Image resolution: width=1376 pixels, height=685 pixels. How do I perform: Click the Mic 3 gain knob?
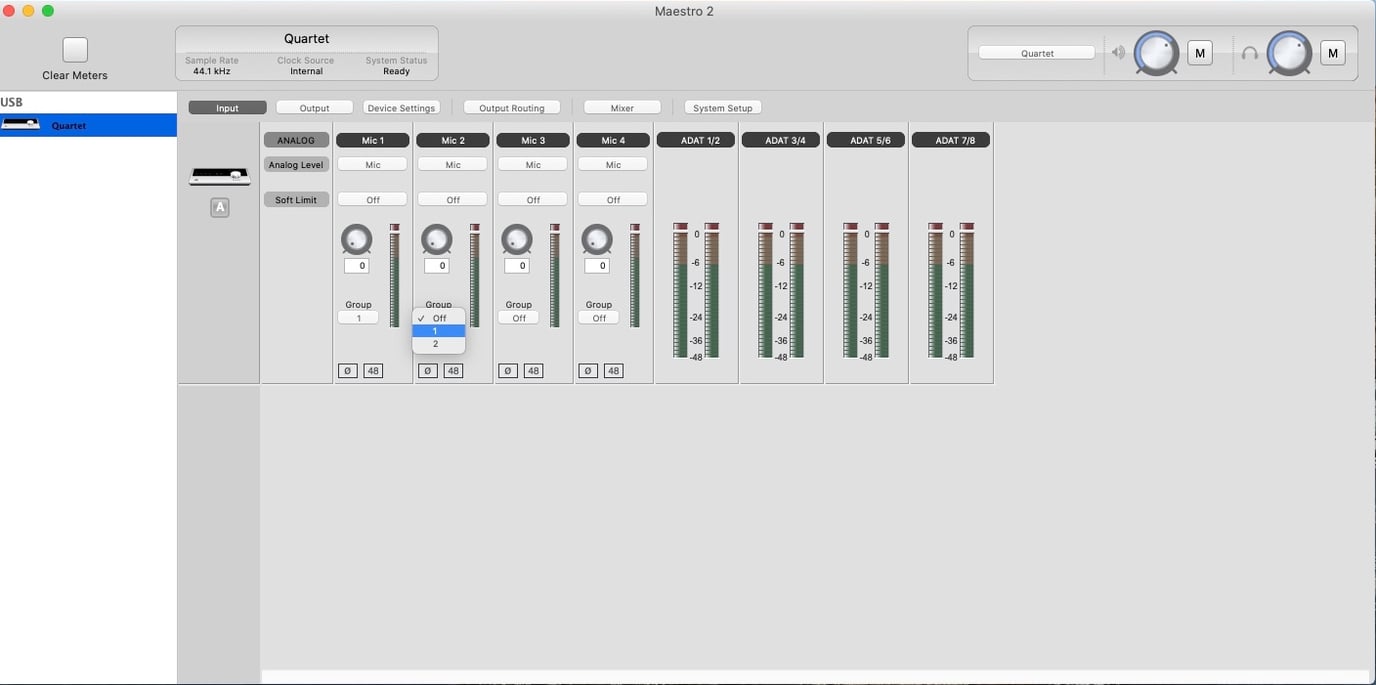coord(516,239)
